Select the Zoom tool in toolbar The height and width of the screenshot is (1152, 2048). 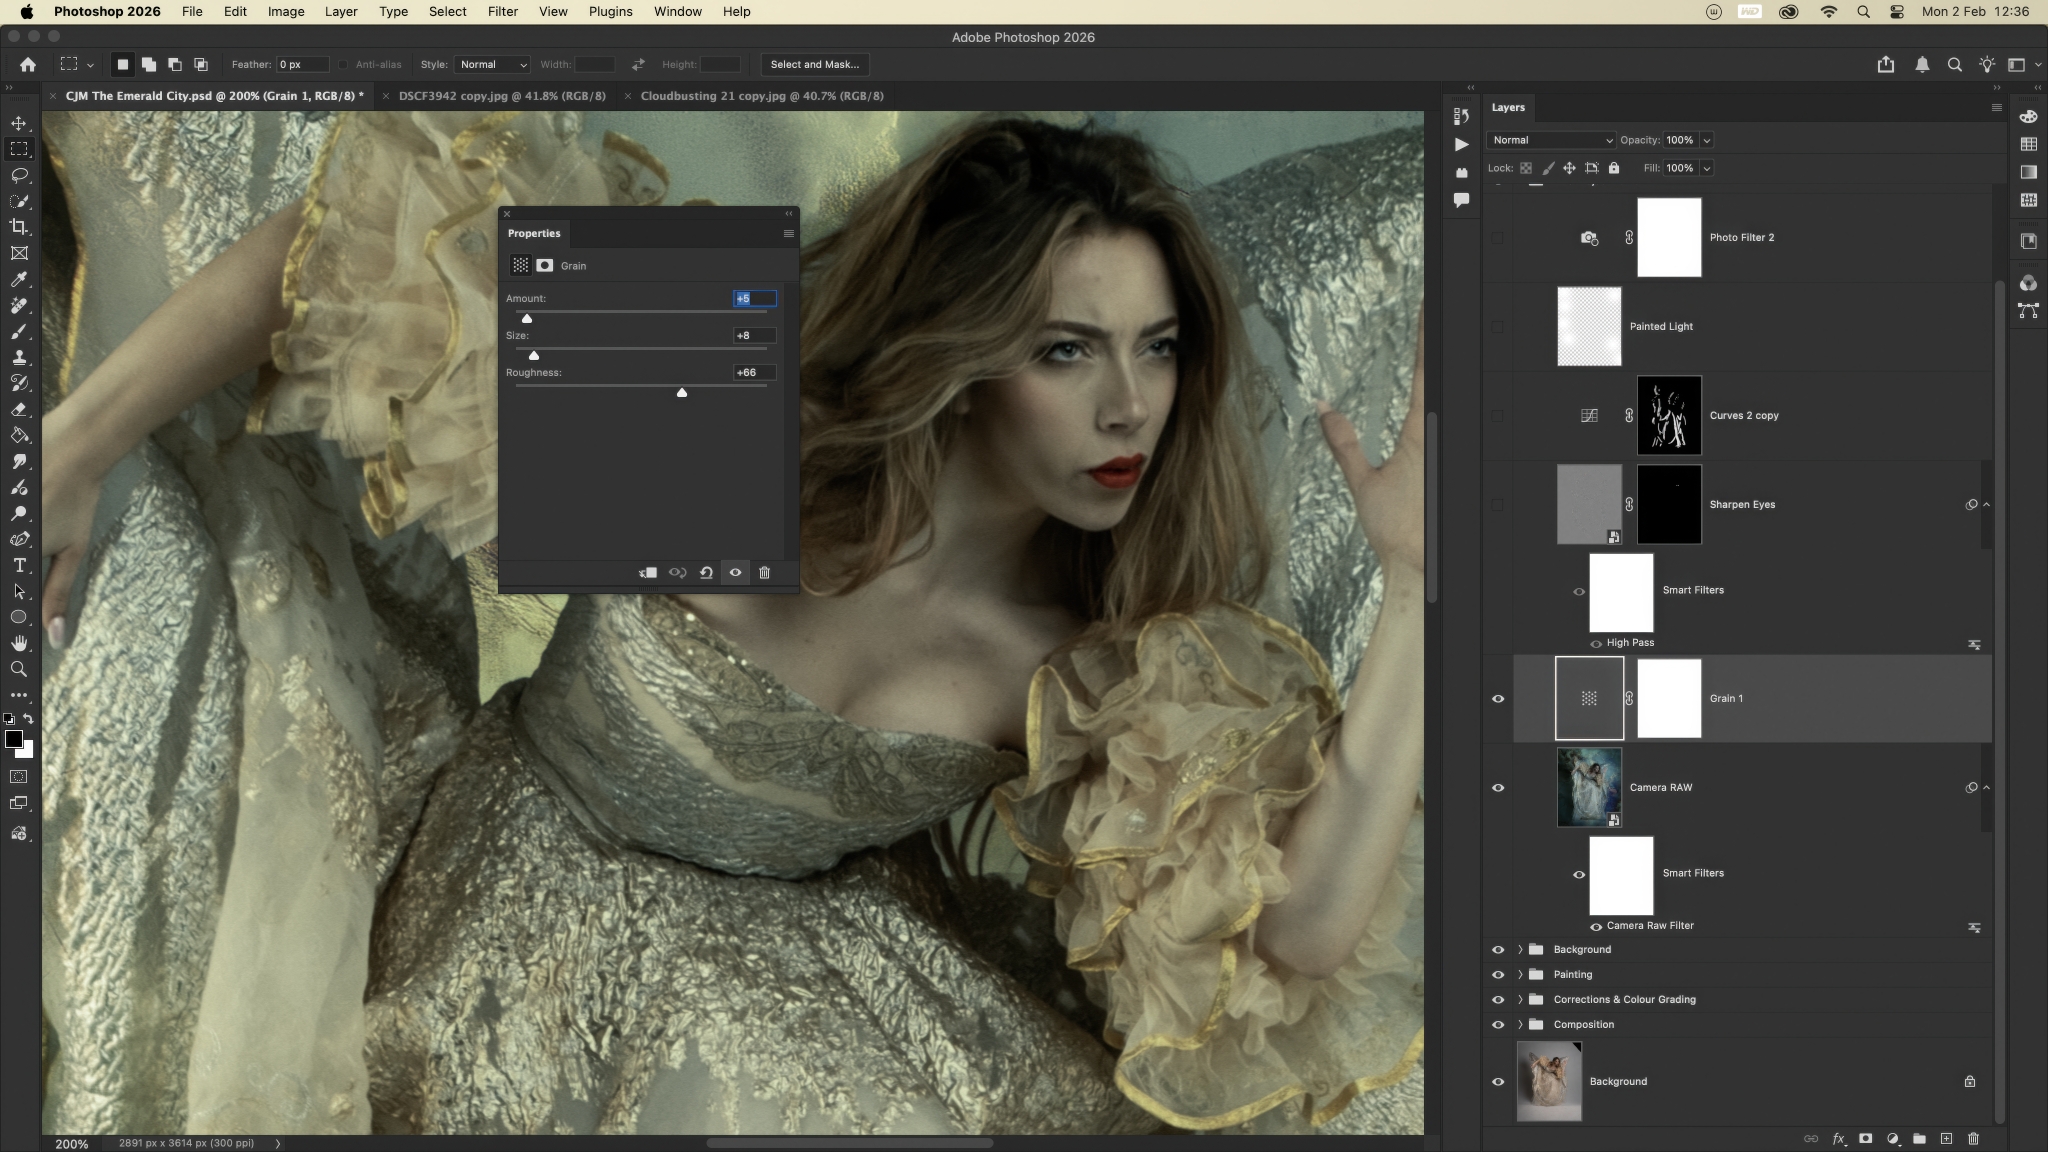coord(19,669)
